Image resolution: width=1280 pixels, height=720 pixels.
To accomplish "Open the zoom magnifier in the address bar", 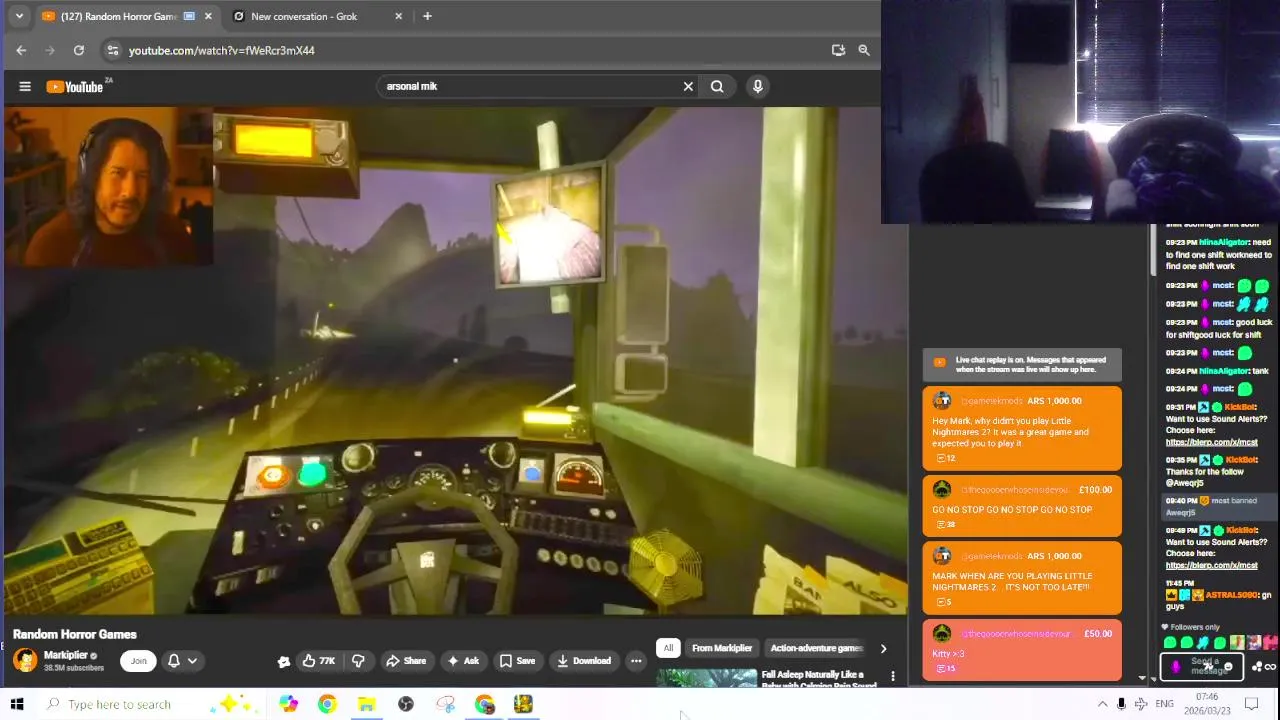I will point(864,50).
